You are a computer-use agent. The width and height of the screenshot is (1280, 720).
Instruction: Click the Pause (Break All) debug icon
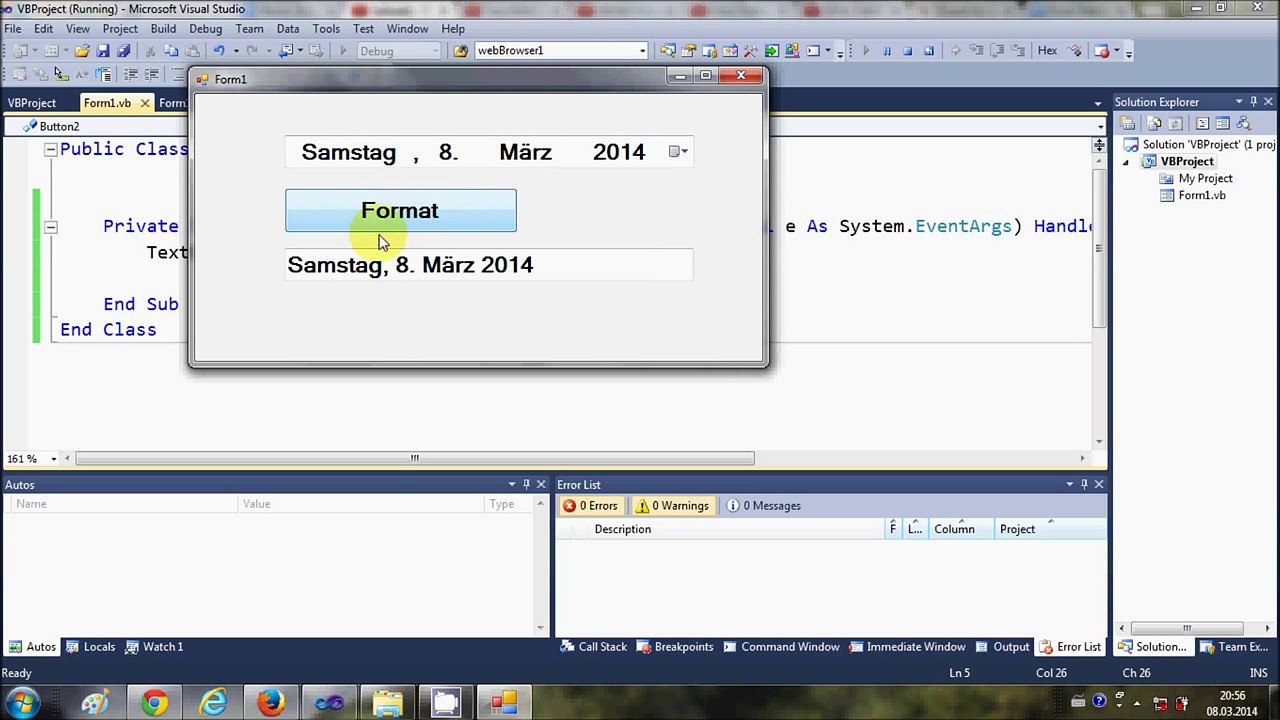(x=887, y=51)
